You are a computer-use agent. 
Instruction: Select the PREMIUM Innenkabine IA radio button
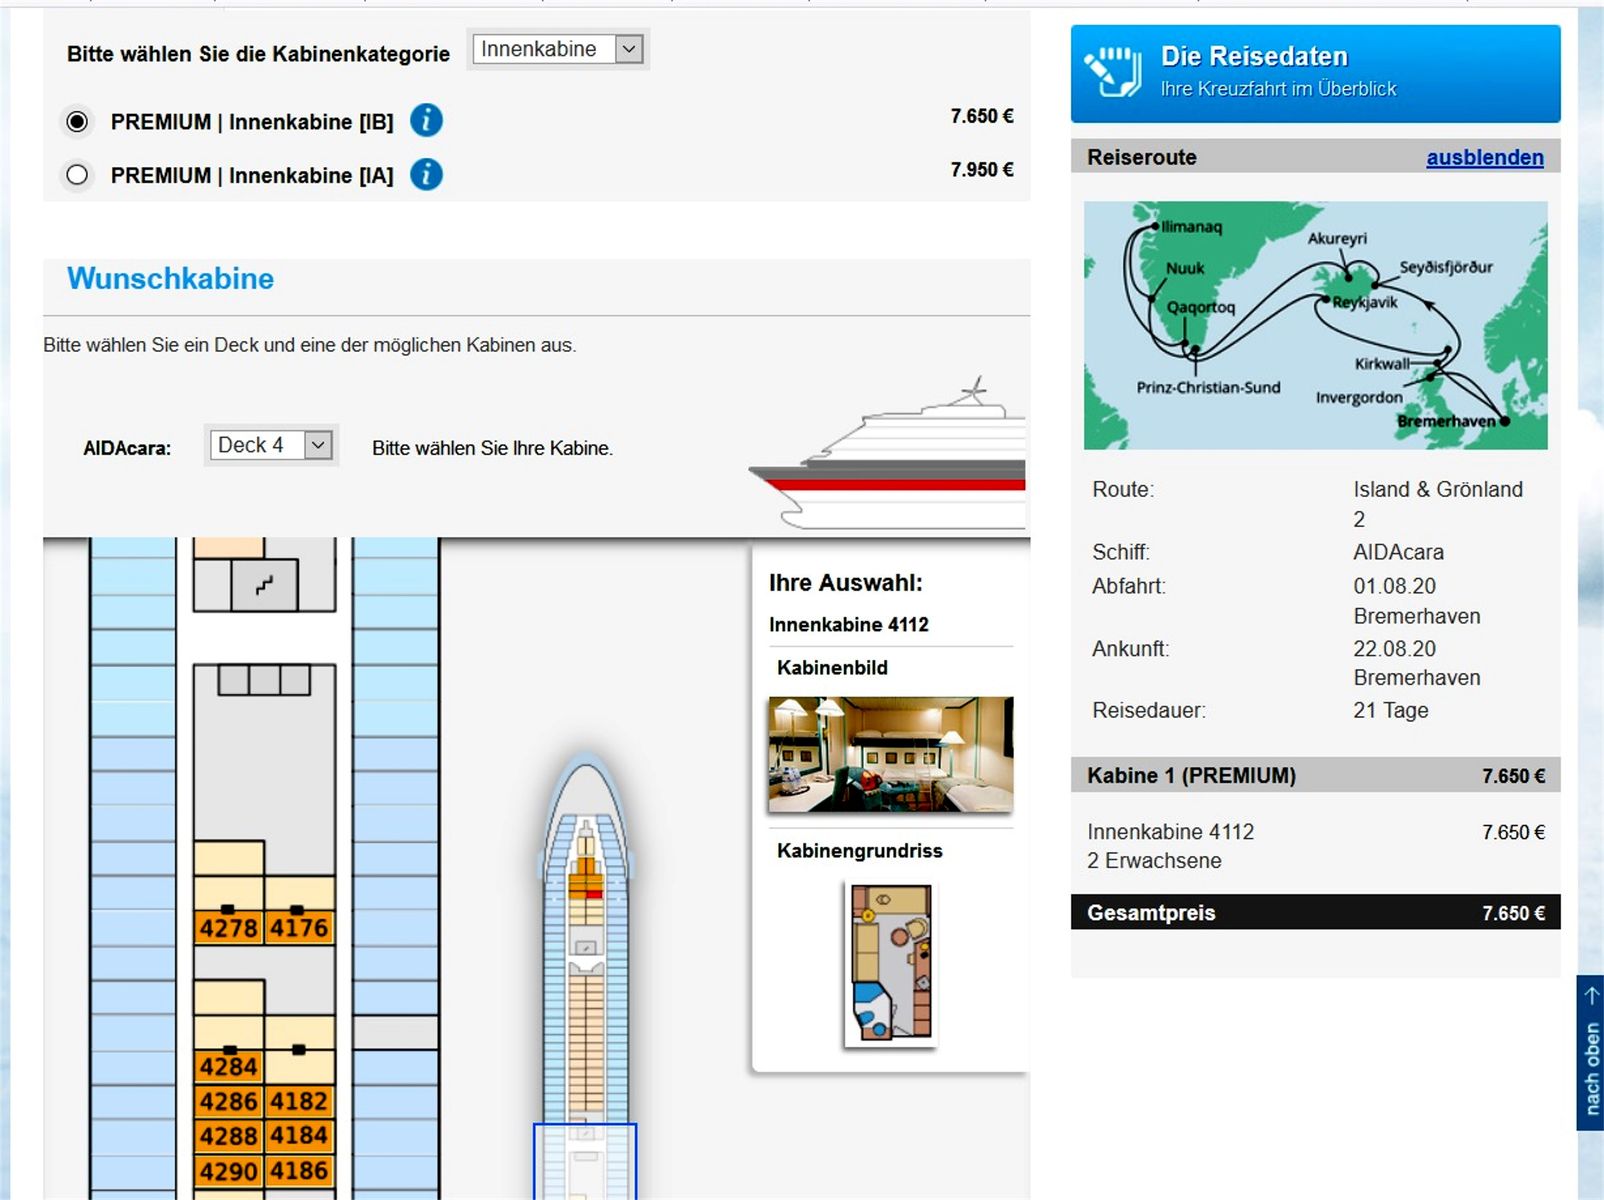(x=77, y=176)
